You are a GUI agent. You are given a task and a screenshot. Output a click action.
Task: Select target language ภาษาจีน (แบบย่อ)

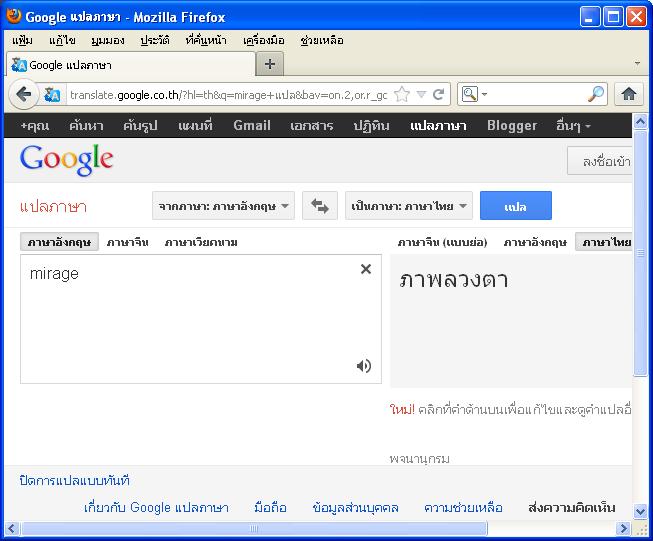pyautogui.click(x=442, y=242)
